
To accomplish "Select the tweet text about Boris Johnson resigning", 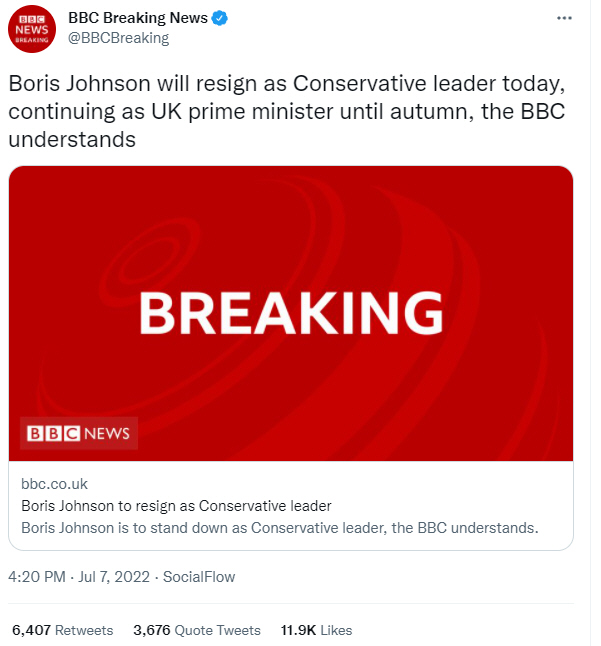I will coord(286,111).
